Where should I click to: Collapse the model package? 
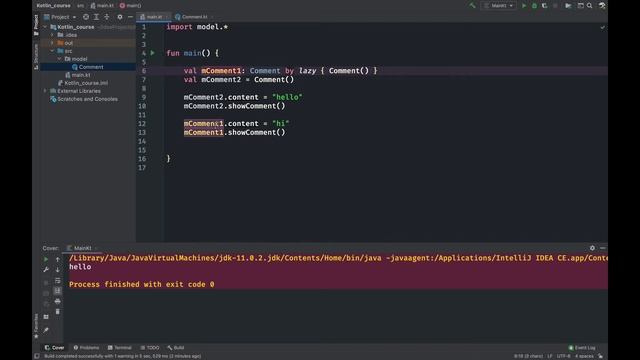60,59
